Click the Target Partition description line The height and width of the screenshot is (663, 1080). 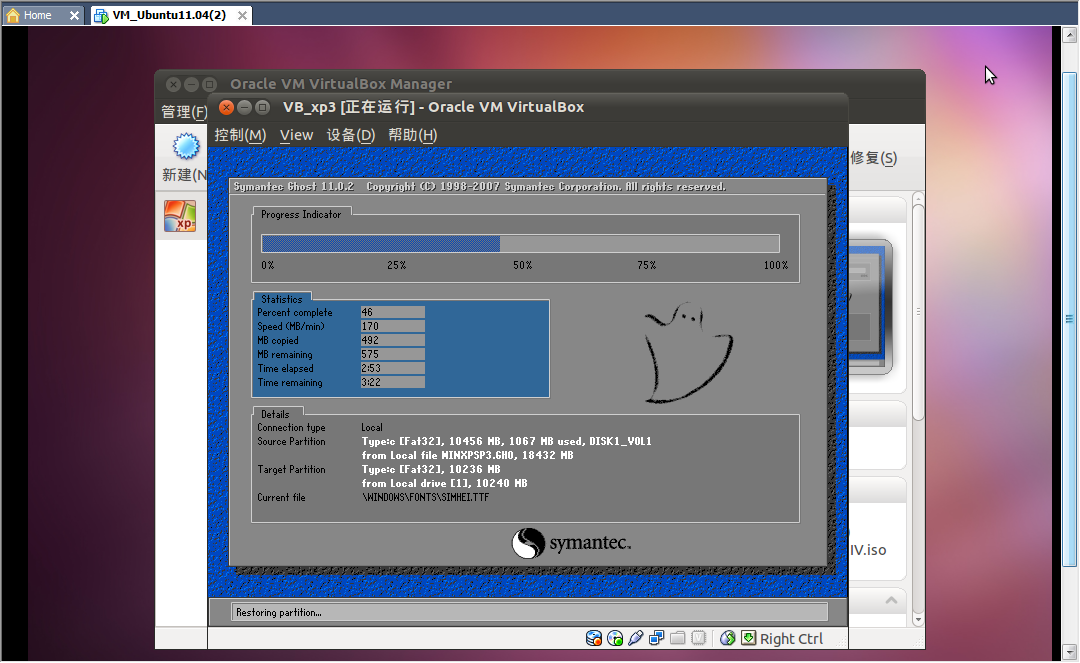pos(431,470)
